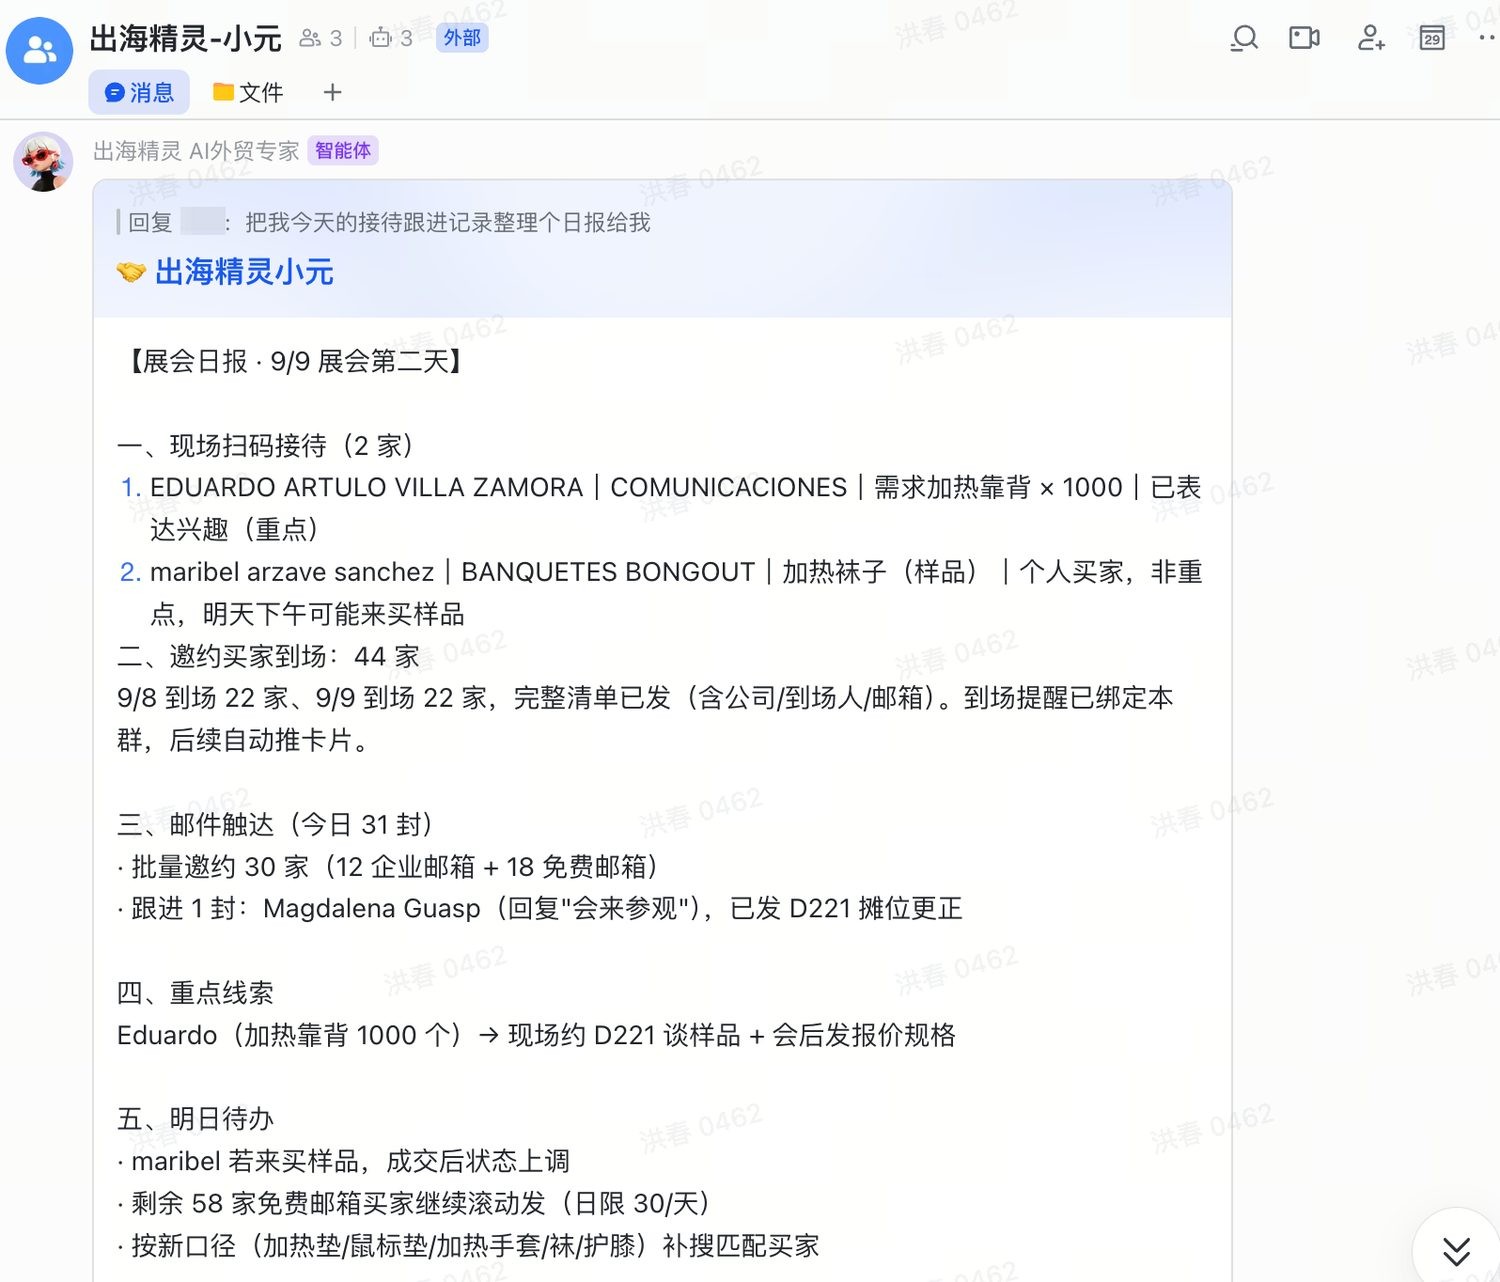Click the line 二、邀约买家到场：44 家
Viewport: 1500px width, 1282px height.
coord(268,656)
